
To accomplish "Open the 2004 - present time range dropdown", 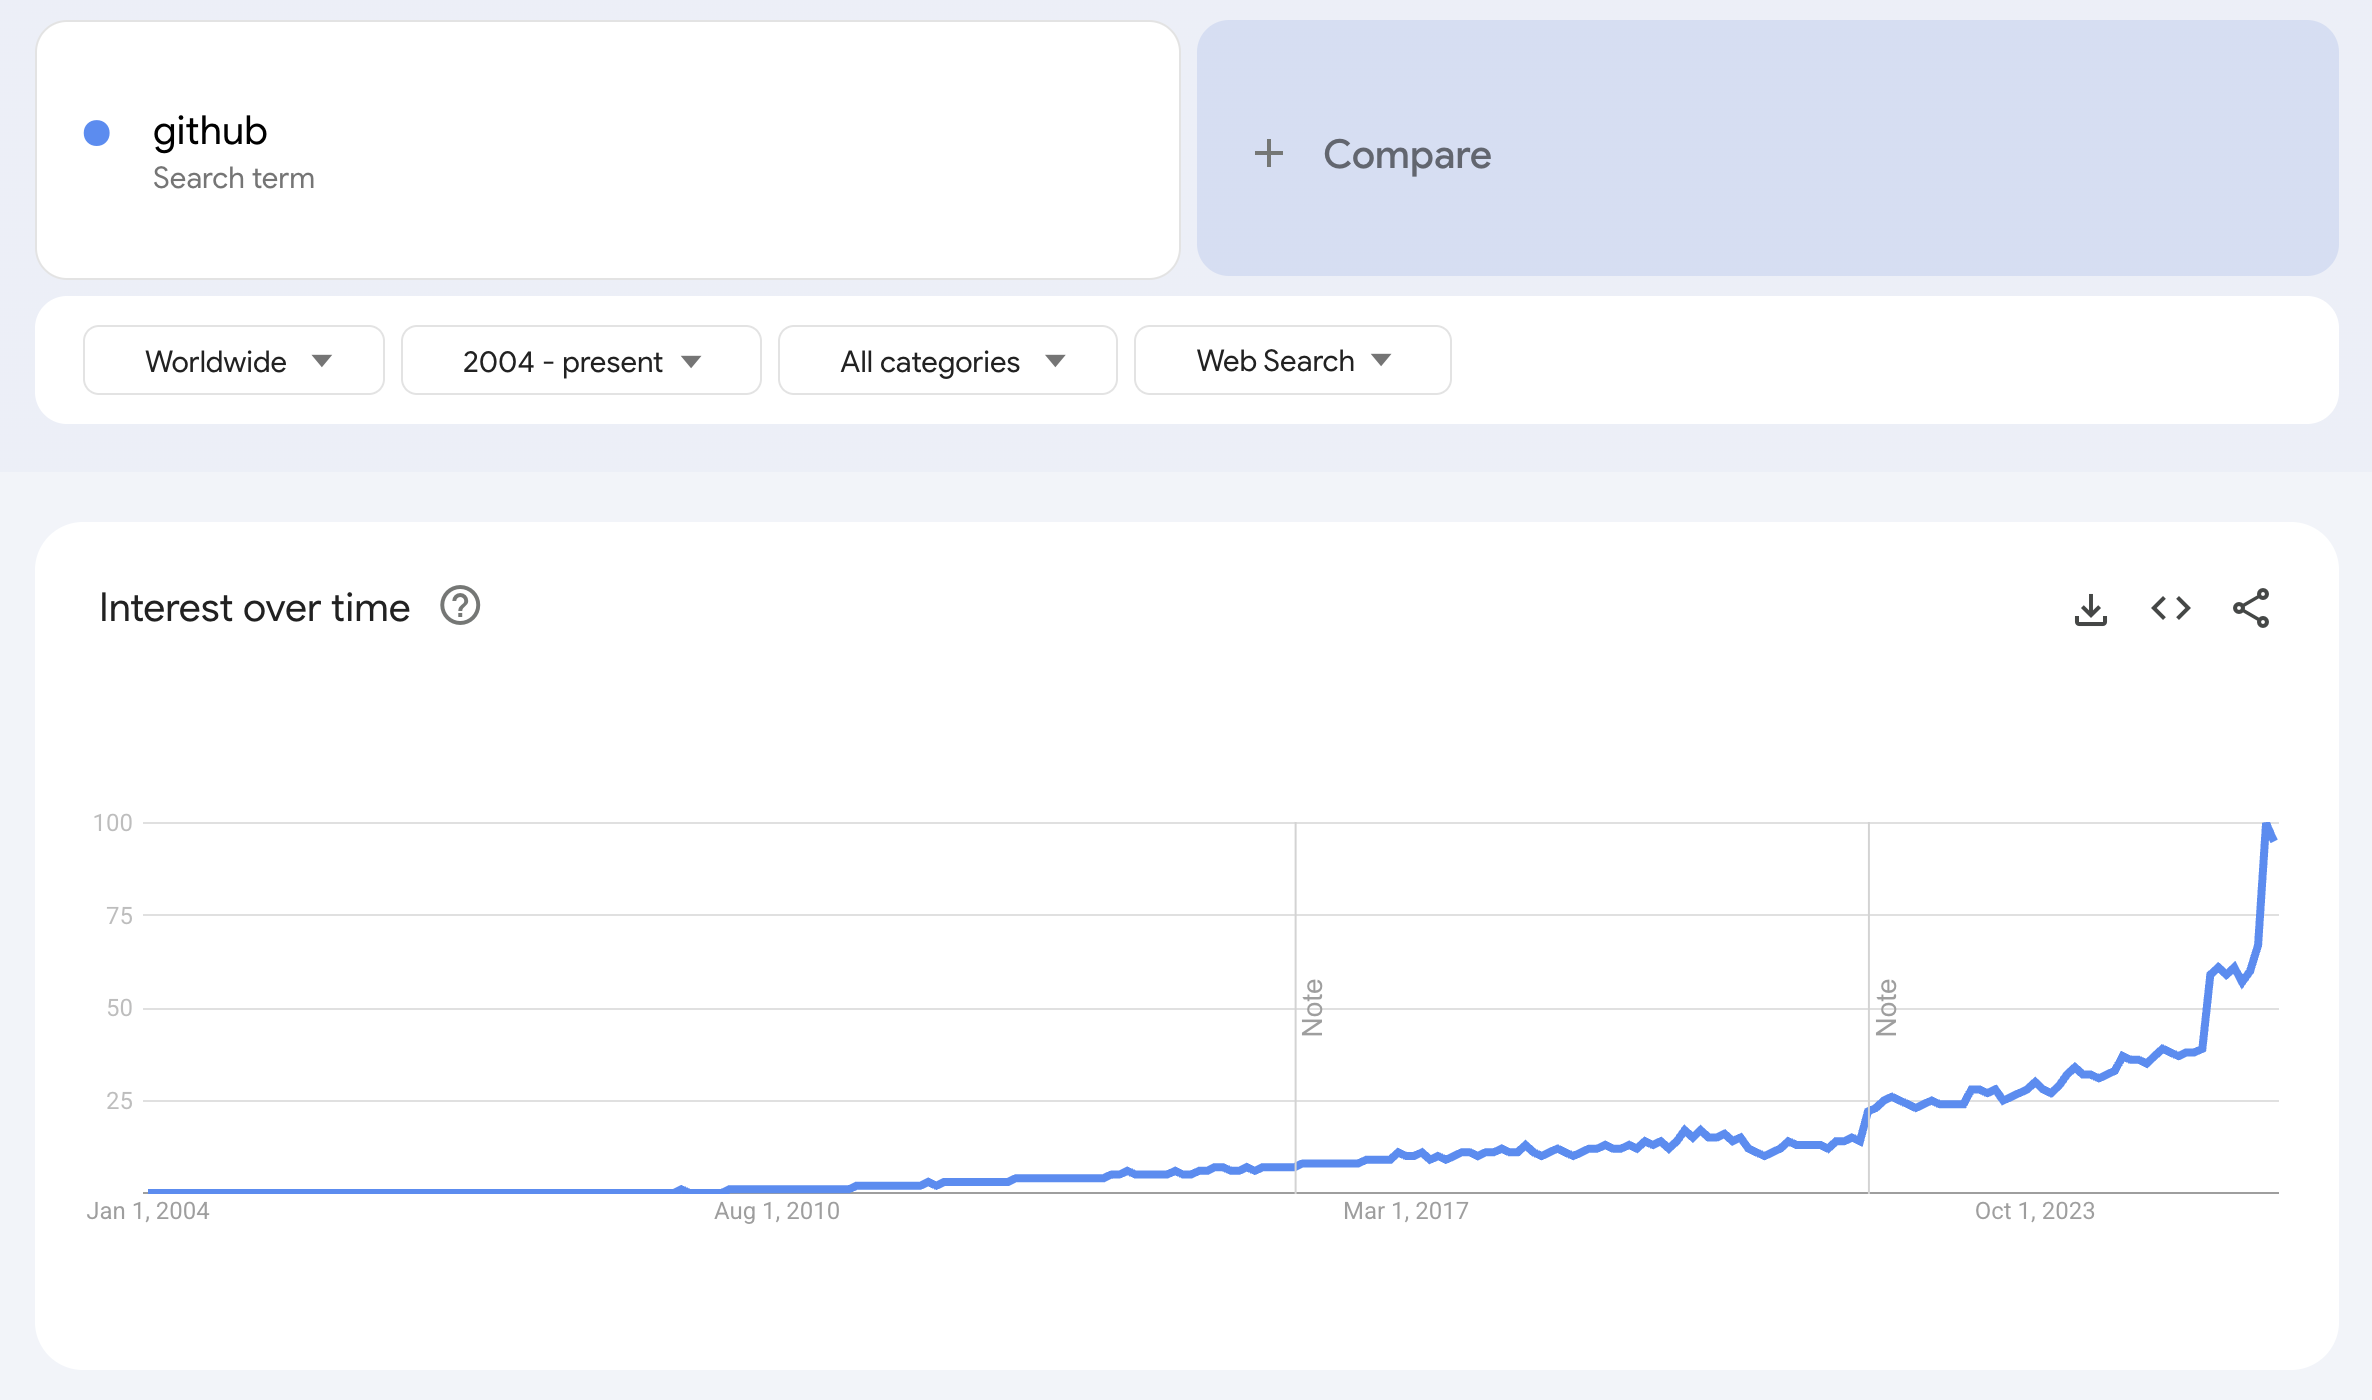I will point(581,360).
